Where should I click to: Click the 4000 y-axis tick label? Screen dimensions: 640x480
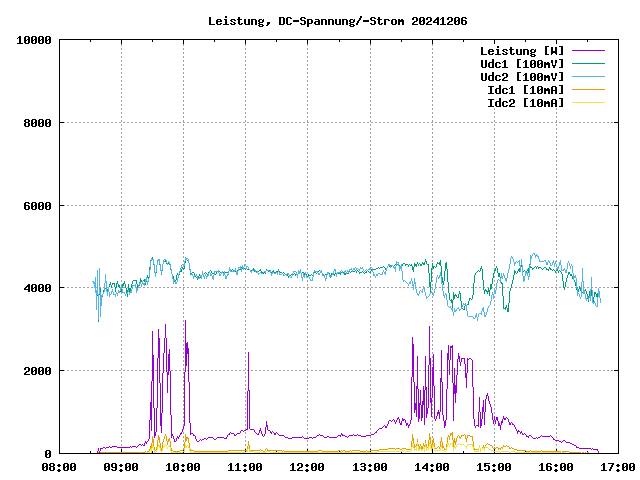point(37,288)
